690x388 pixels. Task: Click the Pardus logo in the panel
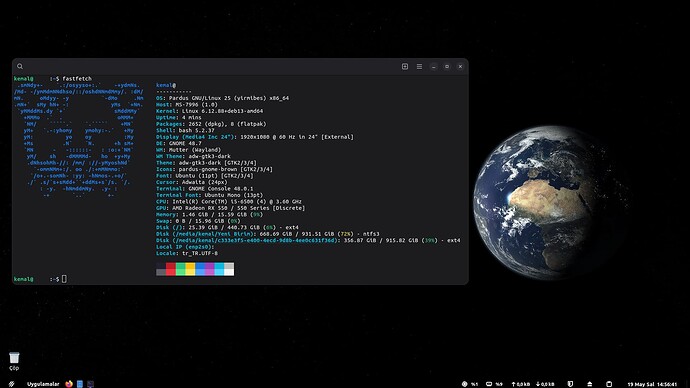[11, 384]
